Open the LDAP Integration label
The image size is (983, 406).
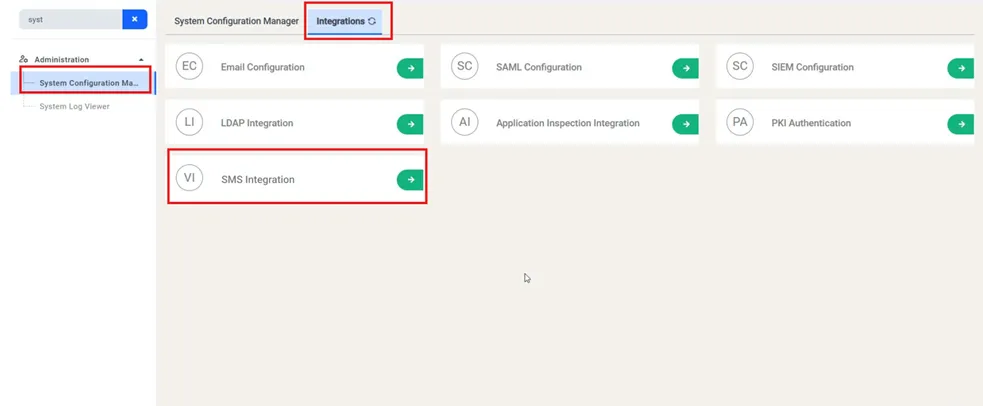[257, 123]
